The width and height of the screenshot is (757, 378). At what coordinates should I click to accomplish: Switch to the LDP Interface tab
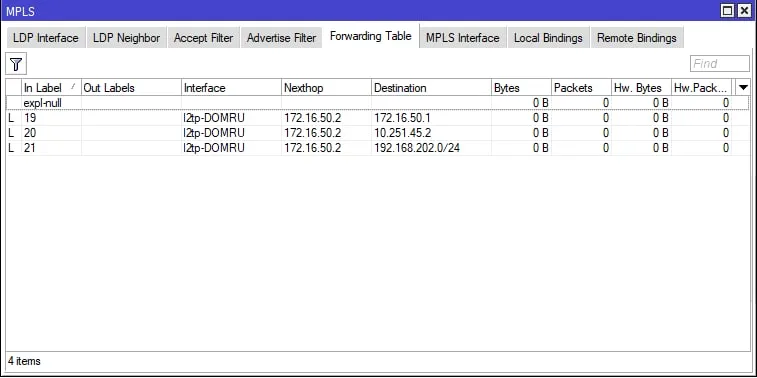[45, 38]
